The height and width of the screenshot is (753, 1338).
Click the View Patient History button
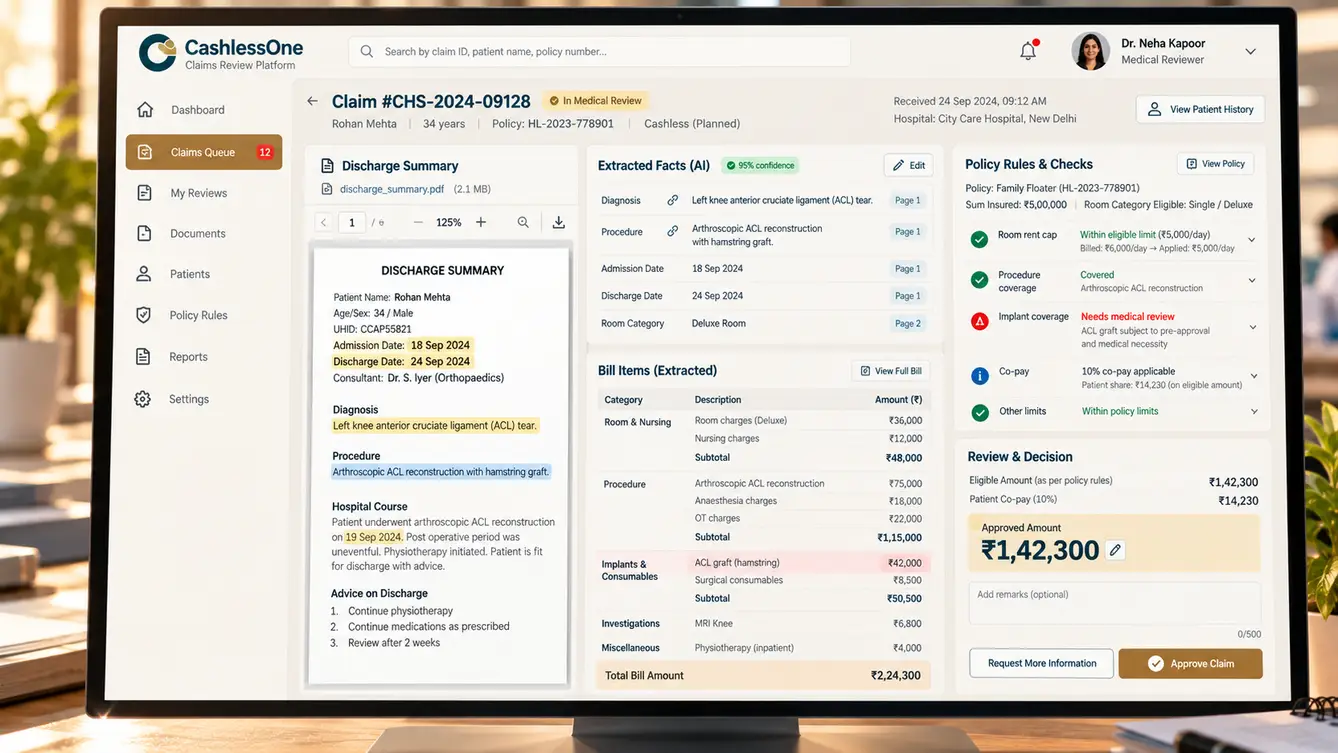pyautogui.click(x=1200, y=109)
